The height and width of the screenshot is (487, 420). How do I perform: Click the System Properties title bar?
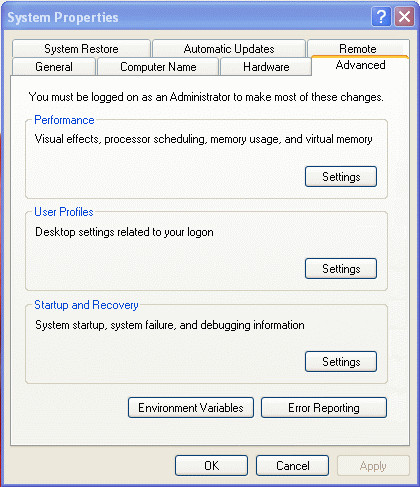coord(187,17)
